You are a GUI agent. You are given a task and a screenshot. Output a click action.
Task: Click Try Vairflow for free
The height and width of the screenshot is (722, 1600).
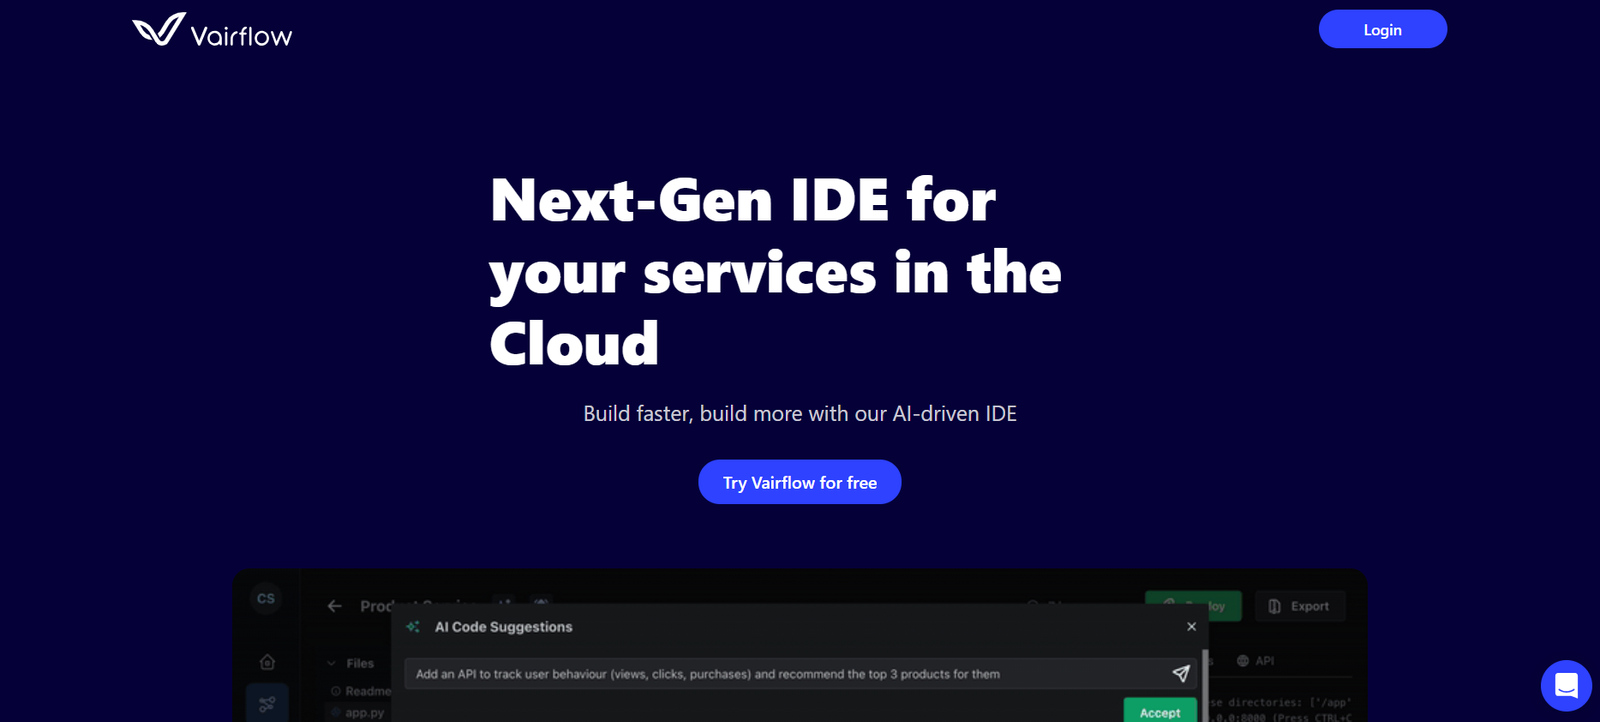799,482
